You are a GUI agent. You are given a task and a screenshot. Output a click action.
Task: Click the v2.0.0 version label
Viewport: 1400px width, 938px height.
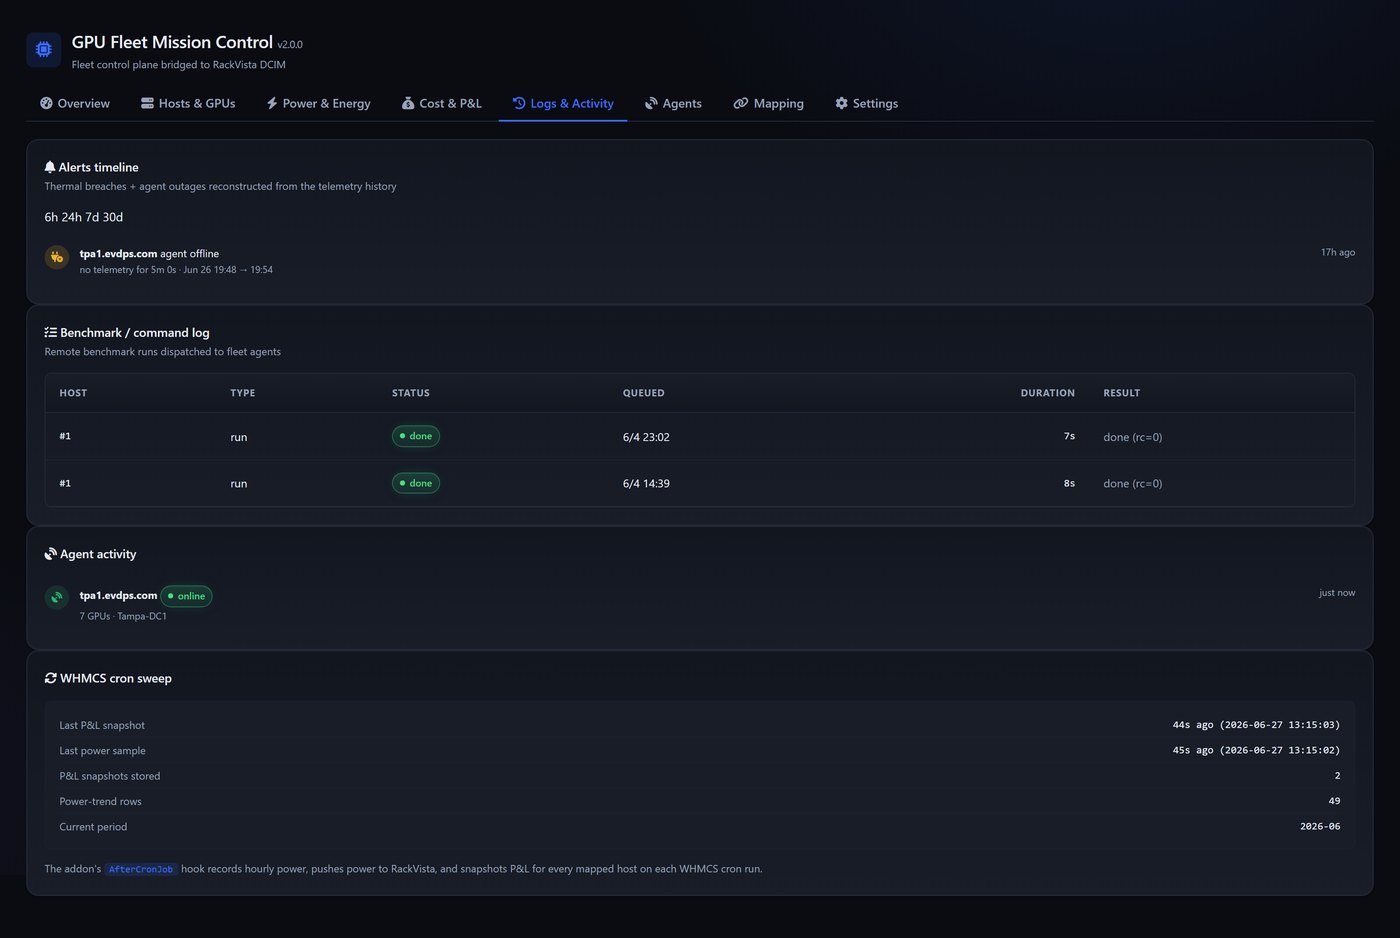290,45
